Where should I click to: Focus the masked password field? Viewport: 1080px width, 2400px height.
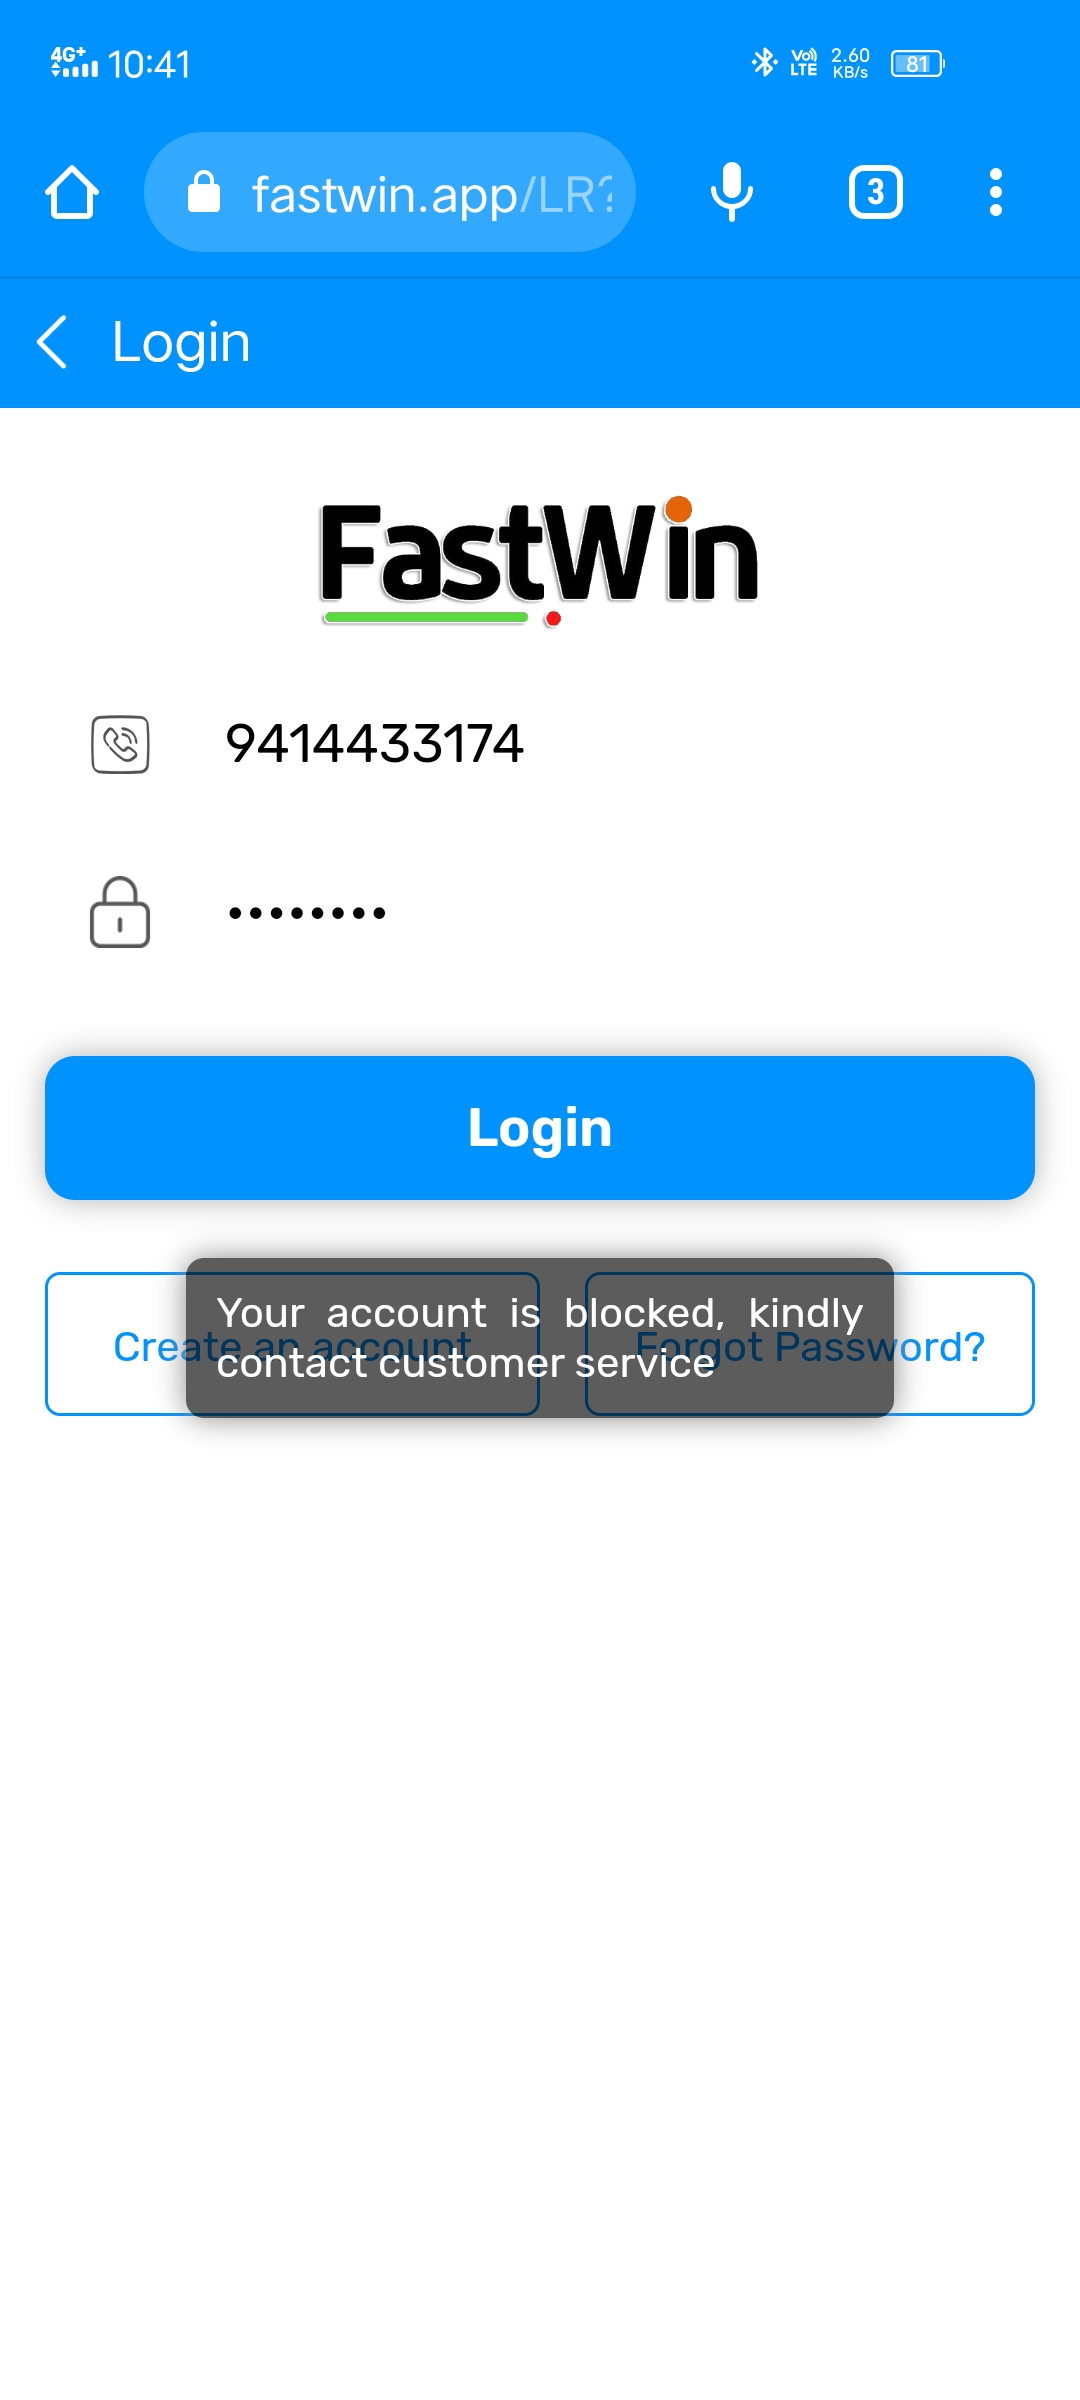[x=600, y=912]
